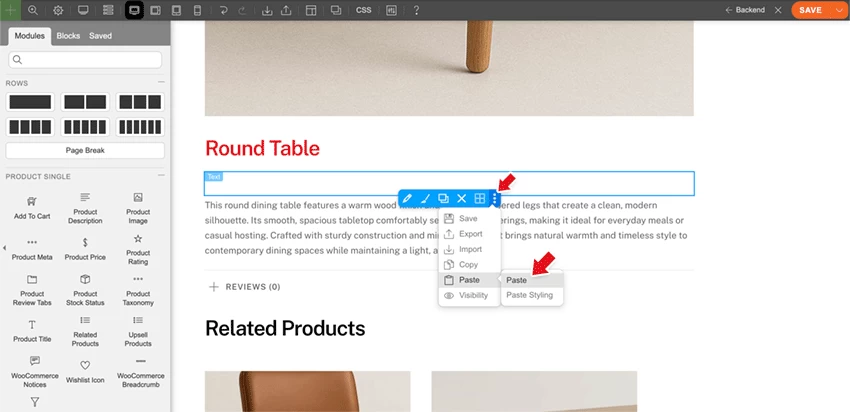Open styling brush icon on module toolbar
The width and height of the screenshot is (850, 412).
426,198
